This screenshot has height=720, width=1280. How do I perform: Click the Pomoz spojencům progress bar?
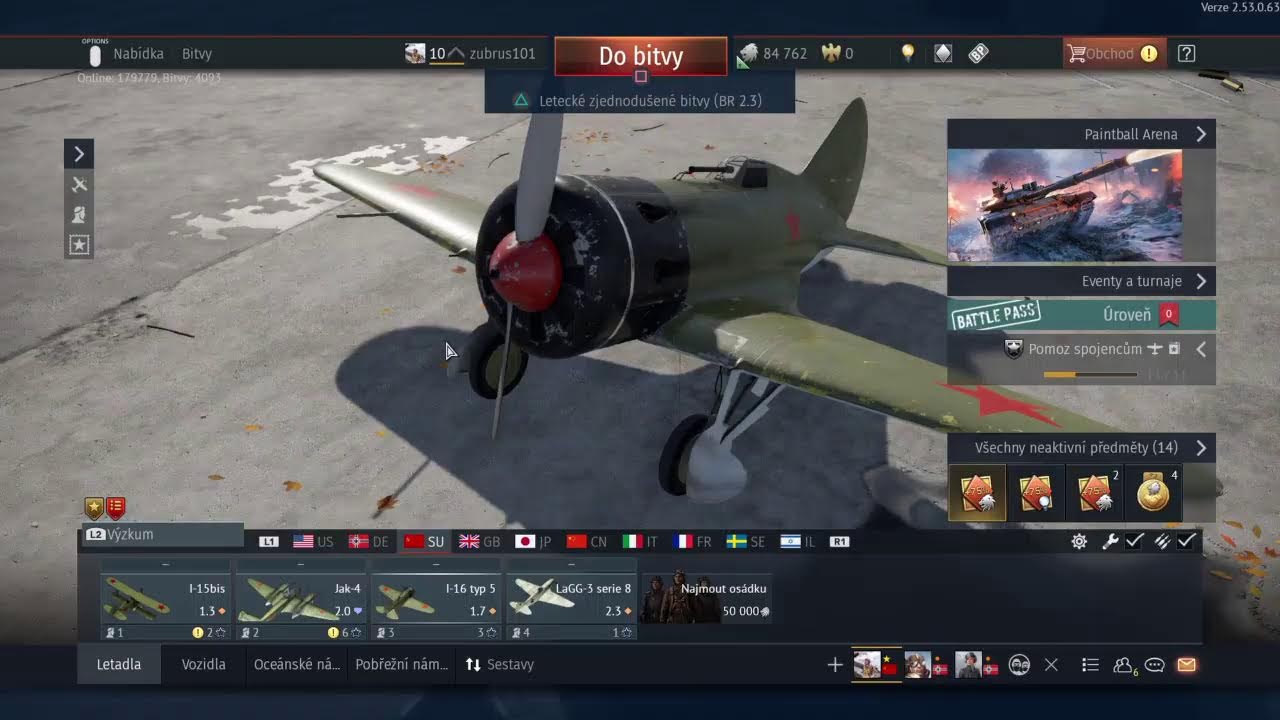1090,375
